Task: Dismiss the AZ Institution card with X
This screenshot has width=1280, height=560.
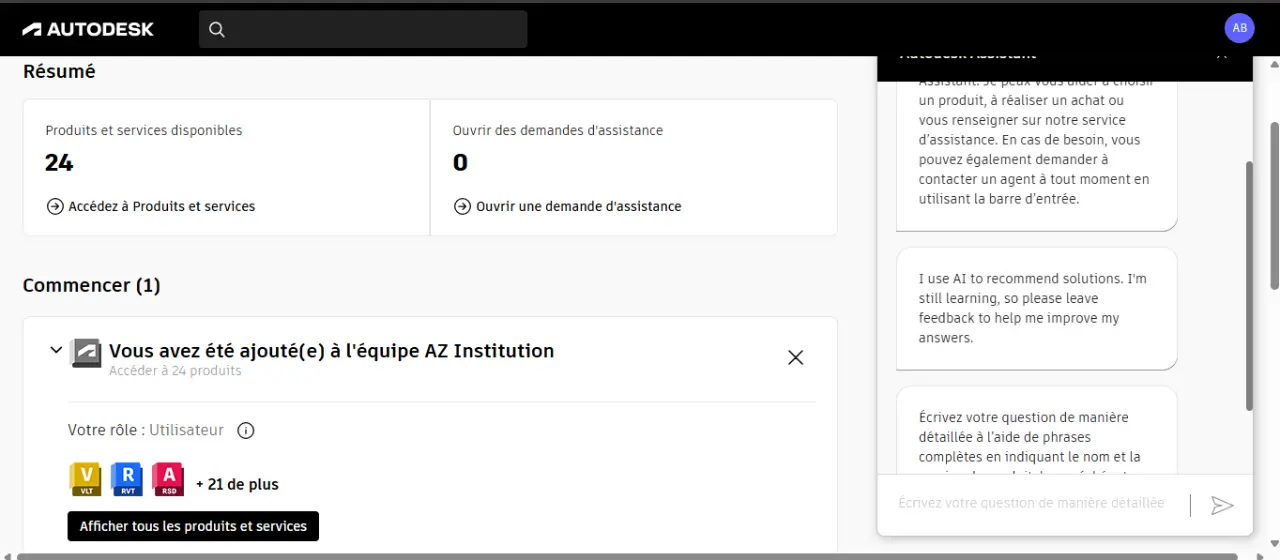Action: tap(796, 357)
